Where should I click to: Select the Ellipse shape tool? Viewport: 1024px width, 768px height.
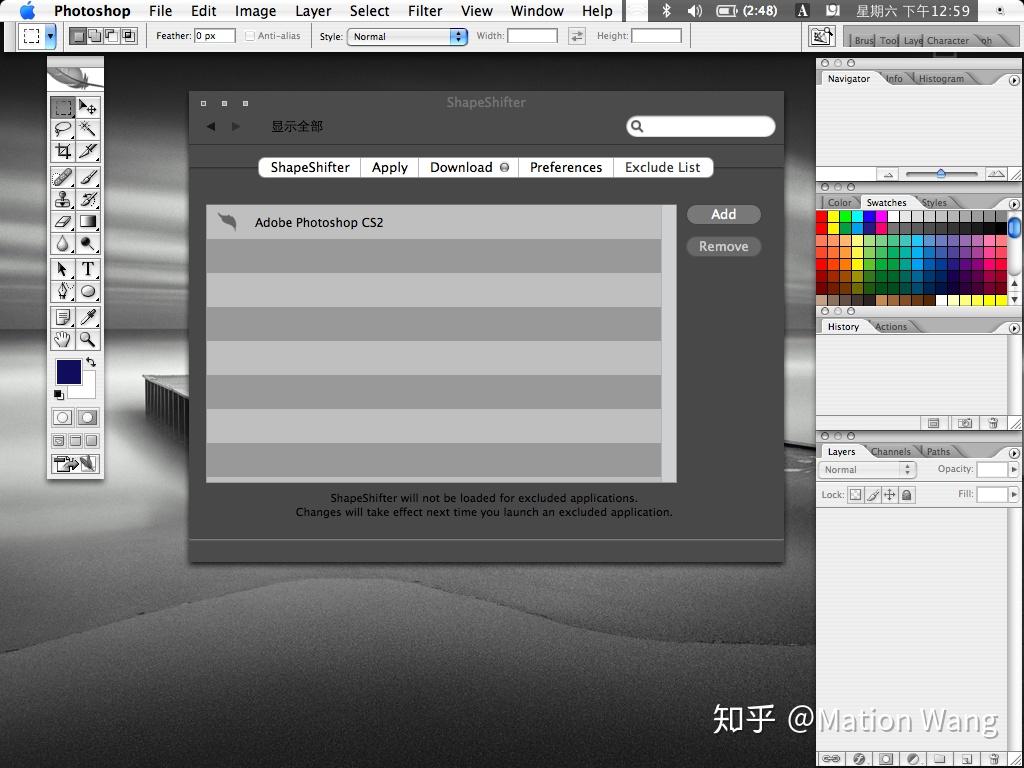(x=88, y=291)
